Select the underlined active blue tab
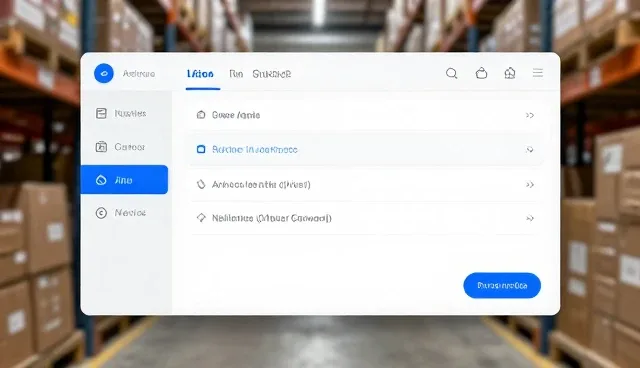Screen dimensions: 640x368 (x=200, y=74)
